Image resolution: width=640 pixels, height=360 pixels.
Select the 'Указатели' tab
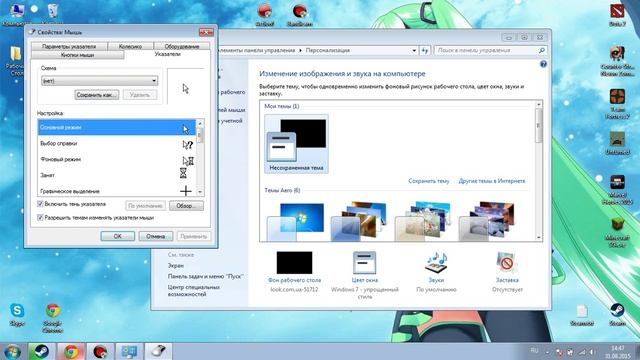[167, 54]
